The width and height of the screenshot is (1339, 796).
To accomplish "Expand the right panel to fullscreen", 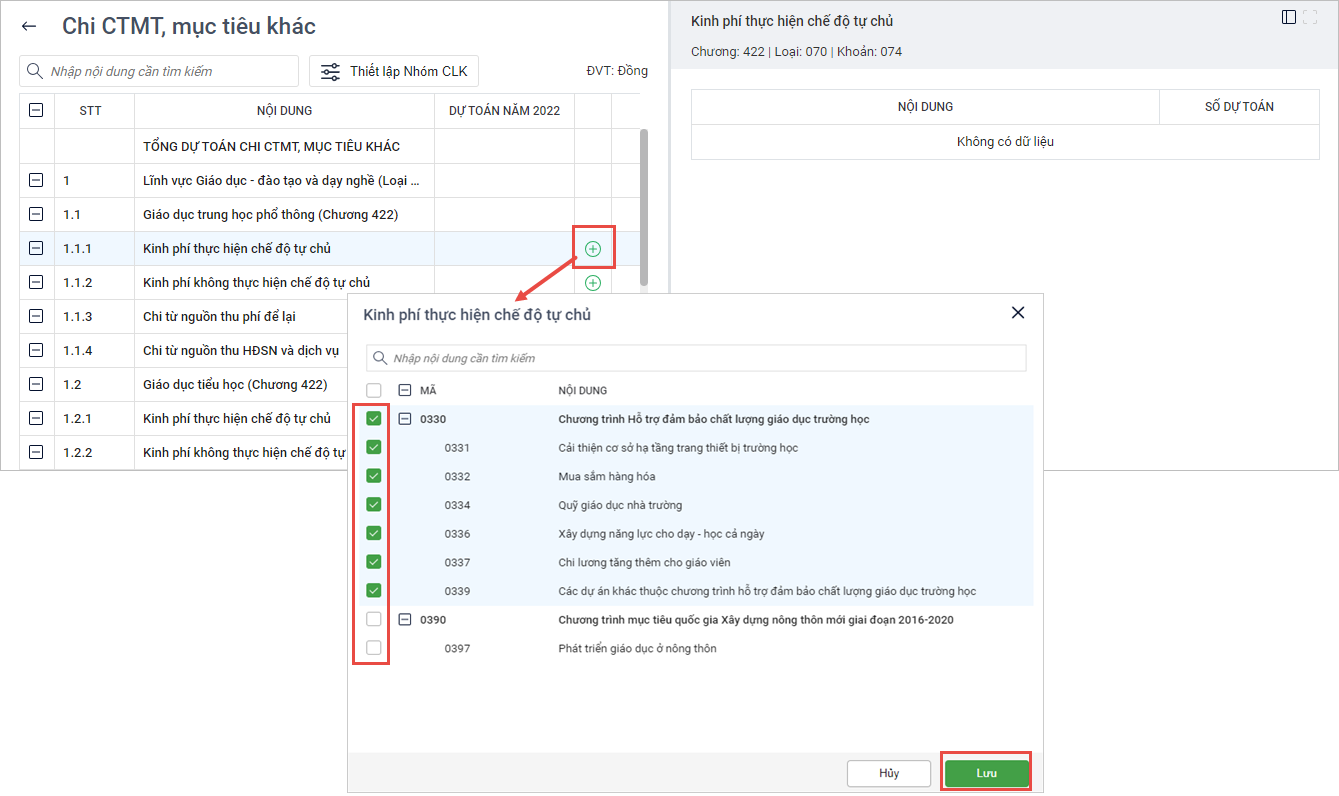I will point(1311,17).
